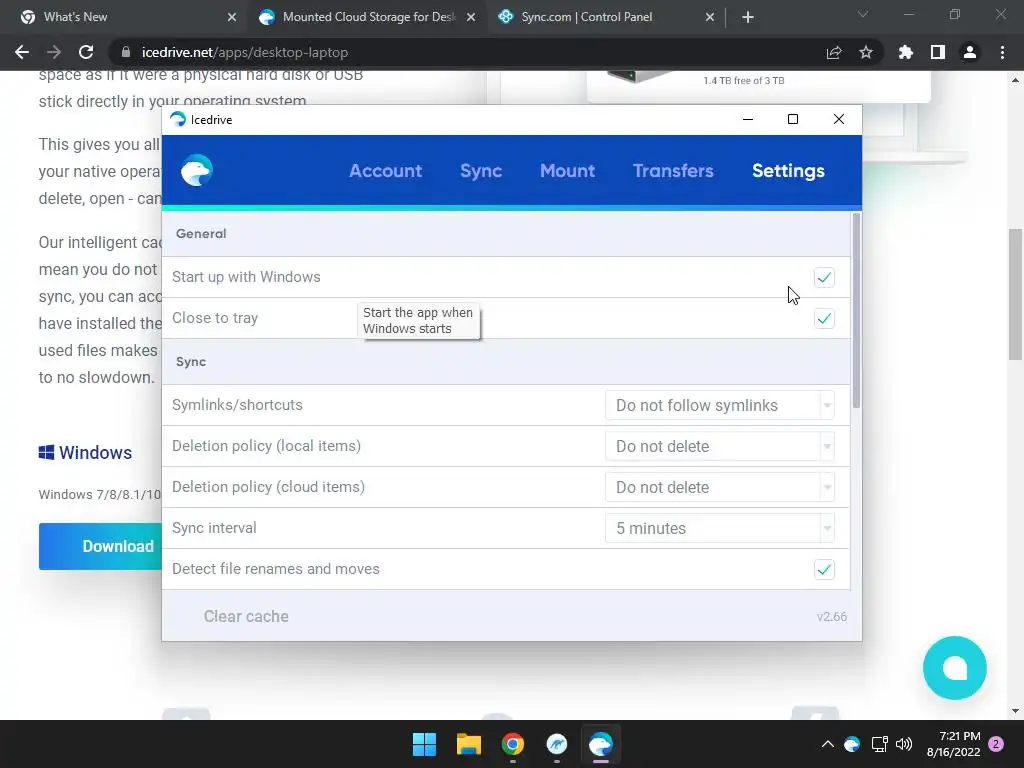Switch to the Mount tab in Icedrive

coord(568,171)
